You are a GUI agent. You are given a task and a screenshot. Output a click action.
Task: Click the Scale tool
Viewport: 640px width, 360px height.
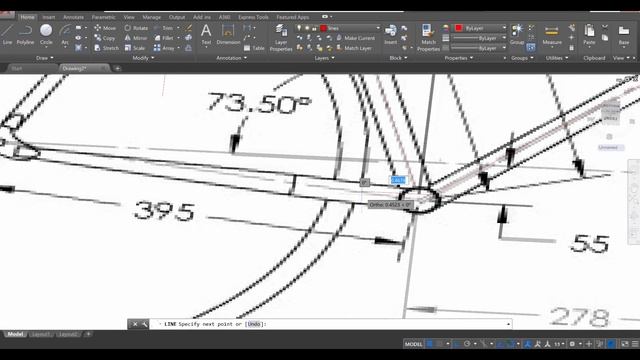coord(135,48)
